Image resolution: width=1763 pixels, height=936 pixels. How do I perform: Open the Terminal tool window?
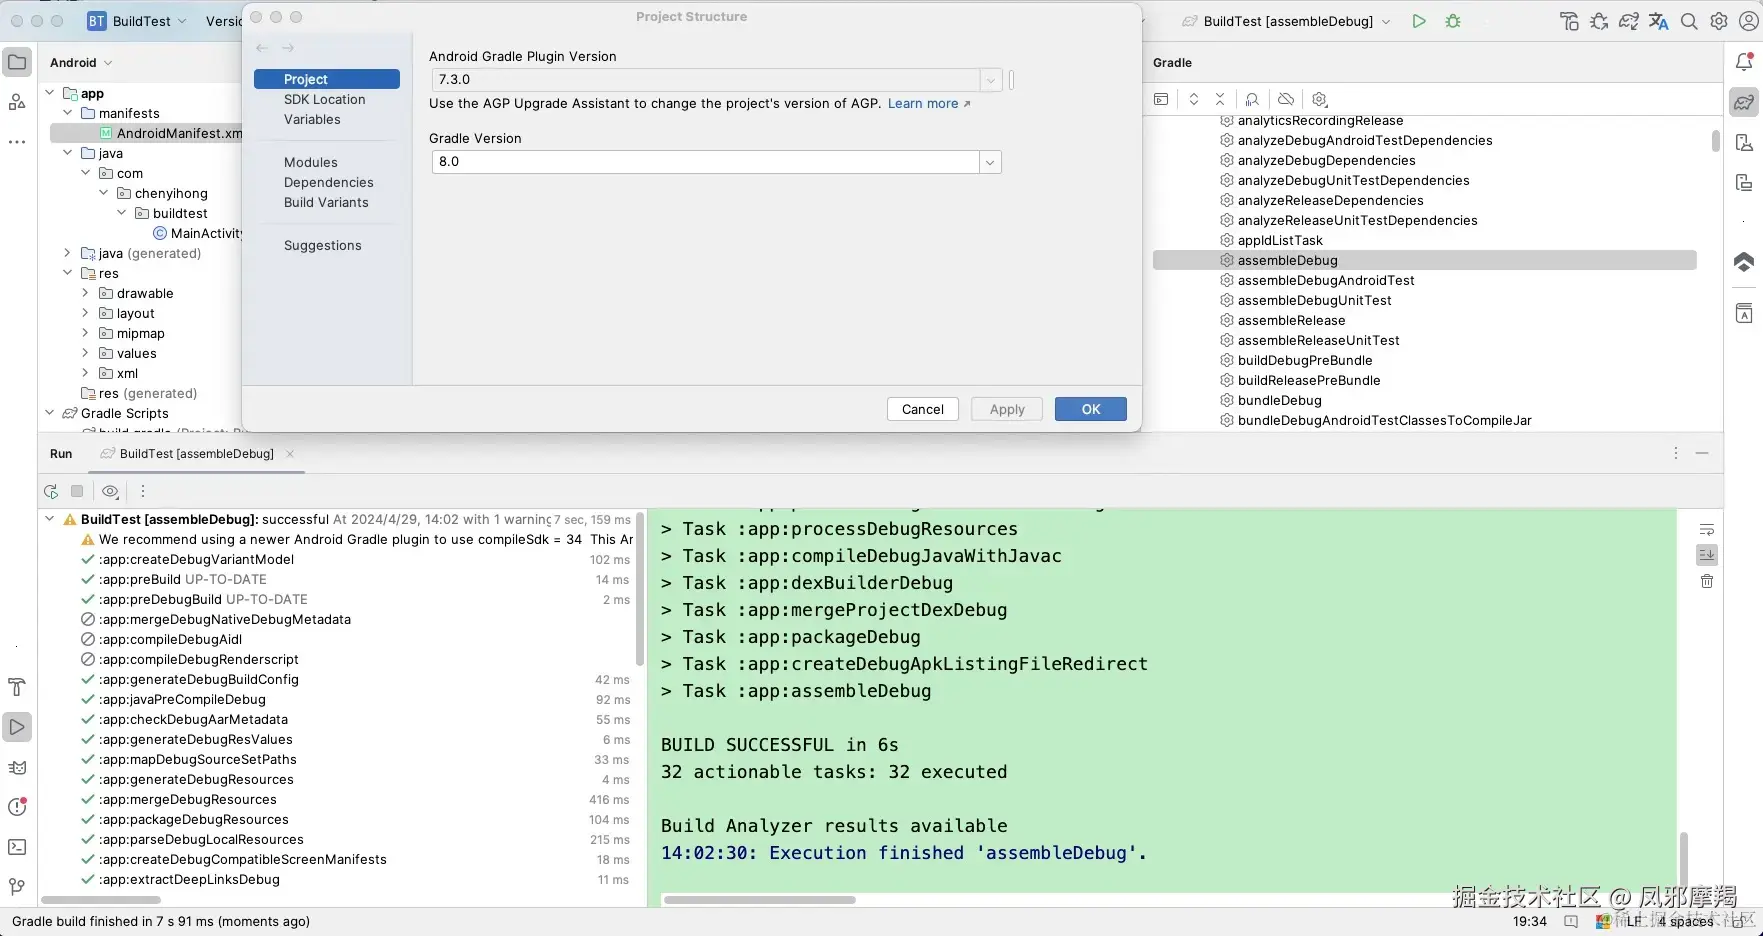(x=17, y=847)
